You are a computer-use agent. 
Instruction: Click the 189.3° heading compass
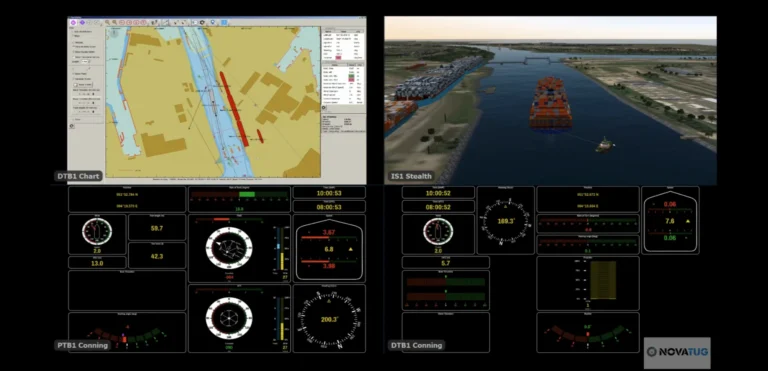click(x=506, y=221)
